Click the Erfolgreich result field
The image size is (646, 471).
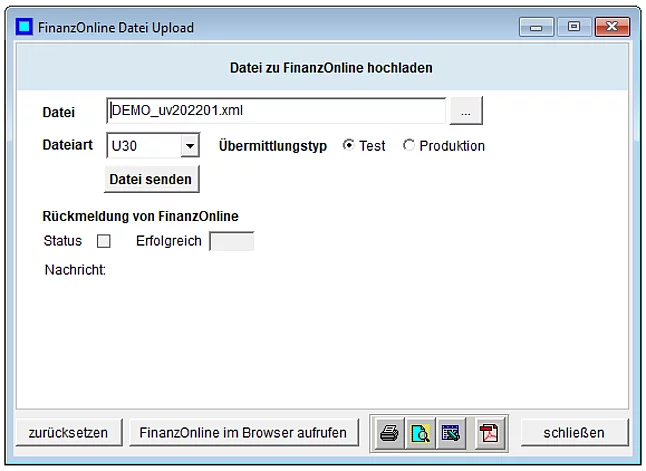232,241
